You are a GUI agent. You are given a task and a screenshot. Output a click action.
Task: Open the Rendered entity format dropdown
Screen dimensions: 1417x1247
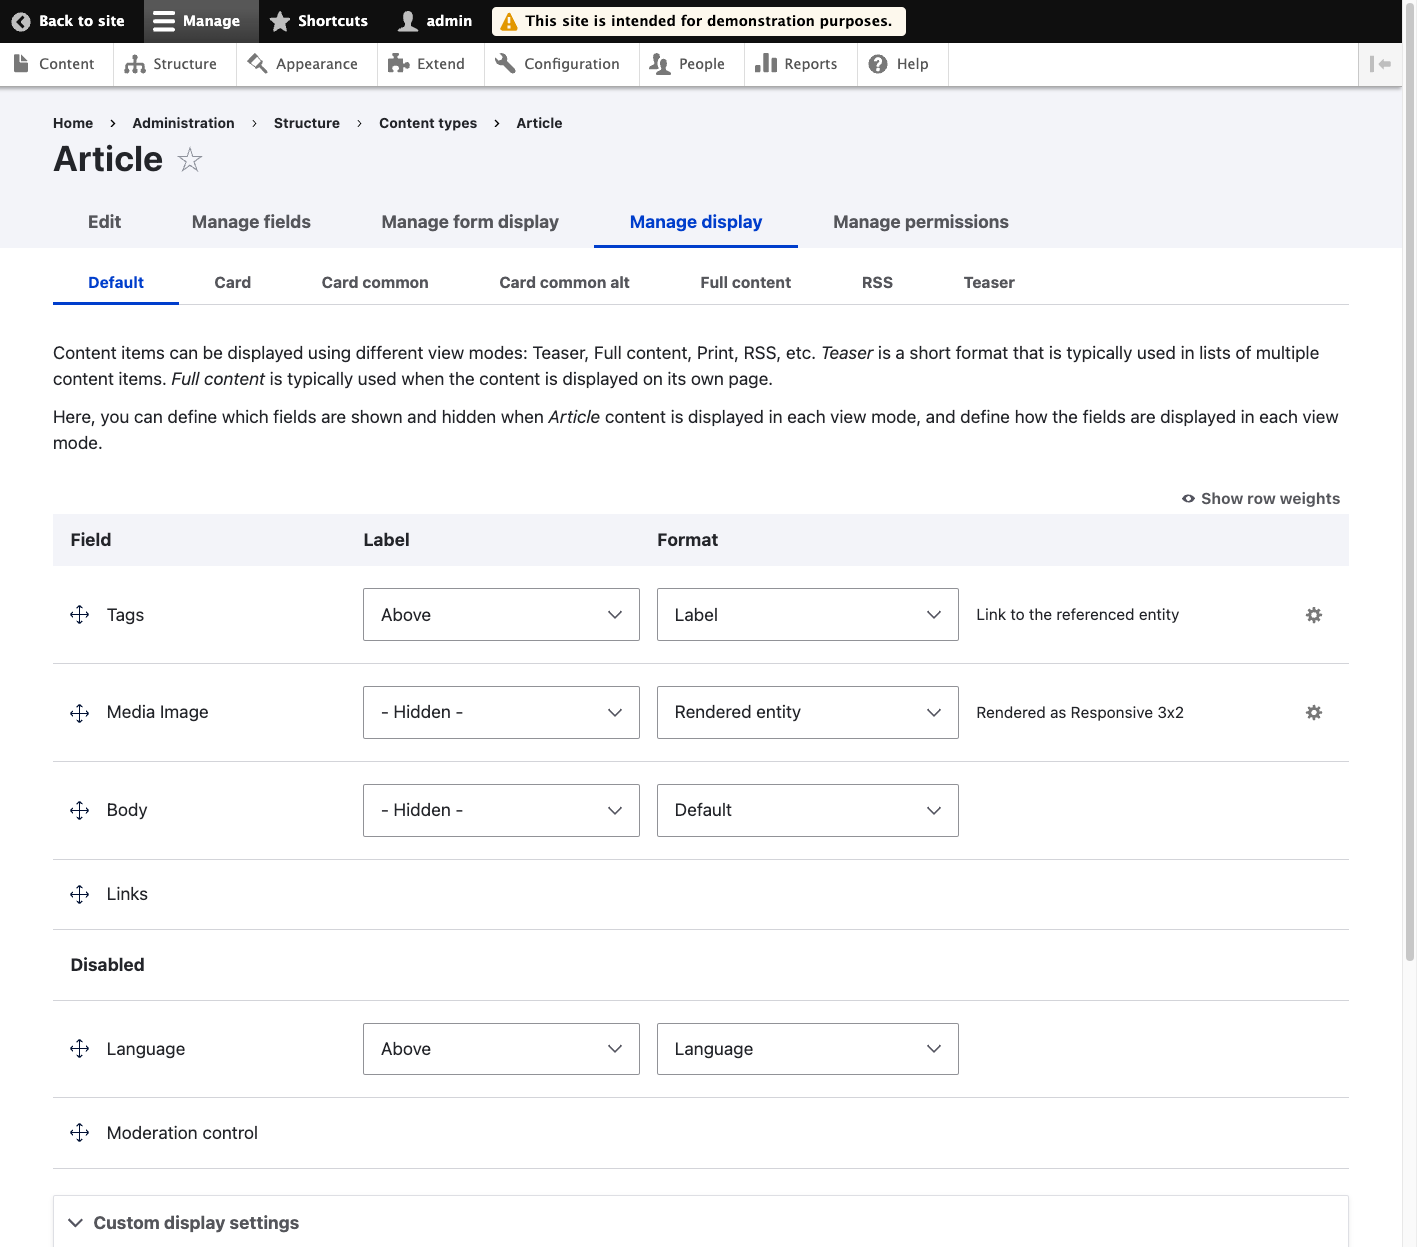pyautogui.click(x=806, y=712)
